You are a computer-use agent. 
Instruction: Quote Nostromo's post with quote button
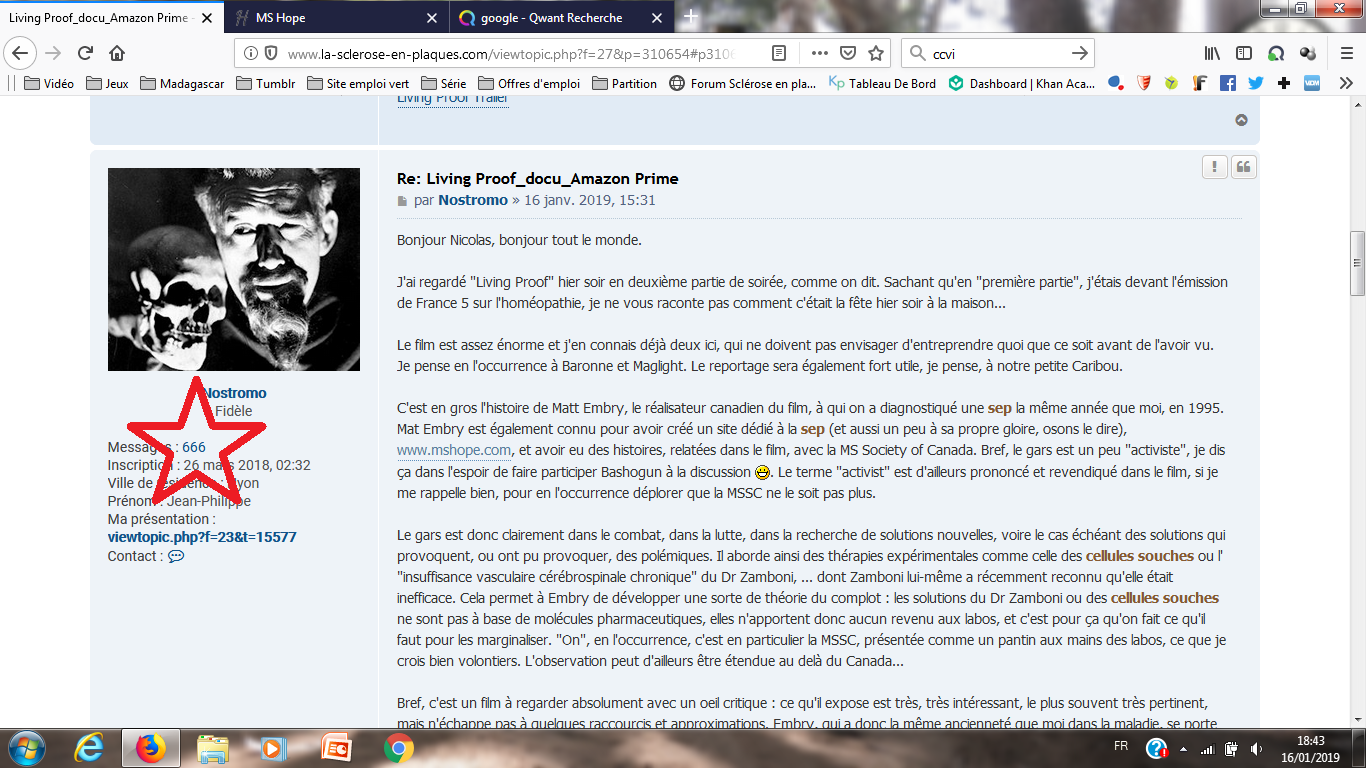coord(1243,168)
